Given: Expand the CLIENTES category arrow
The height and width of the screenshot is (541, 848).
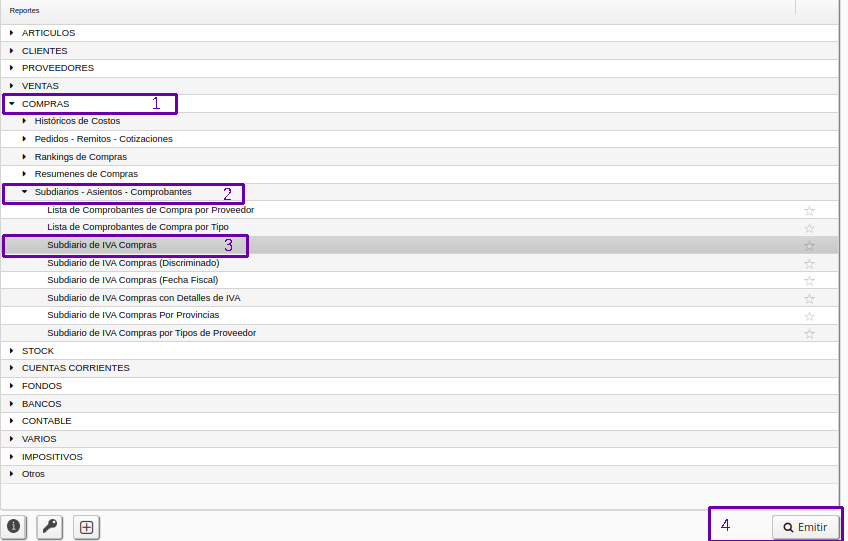Looking at the screenshot, I should (x=11, y=51).
